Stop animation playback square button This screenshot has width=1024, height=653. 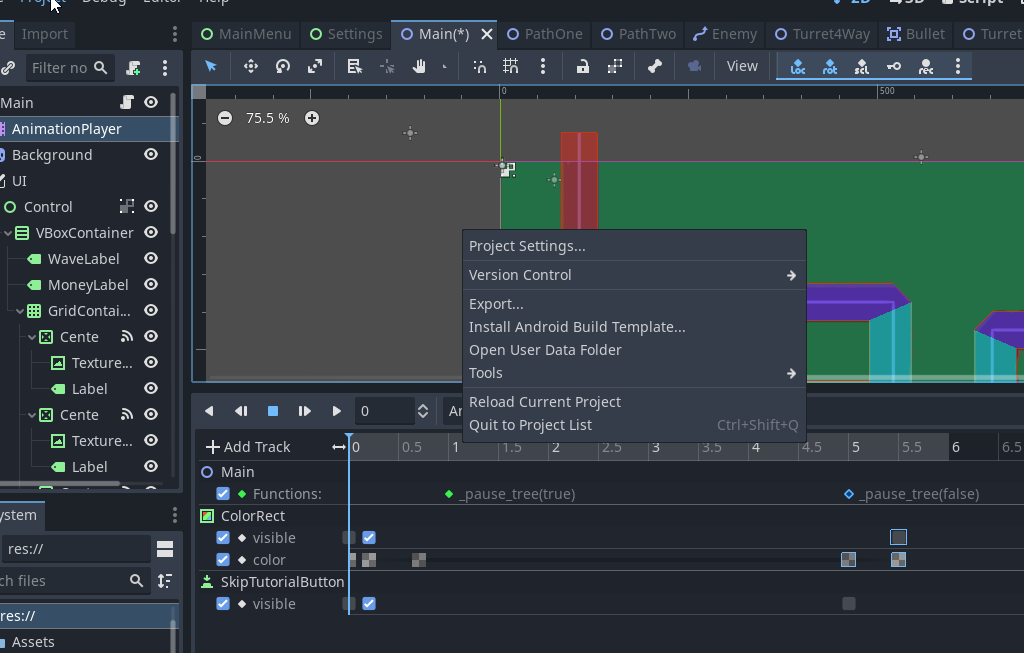[x=273, y=411]
